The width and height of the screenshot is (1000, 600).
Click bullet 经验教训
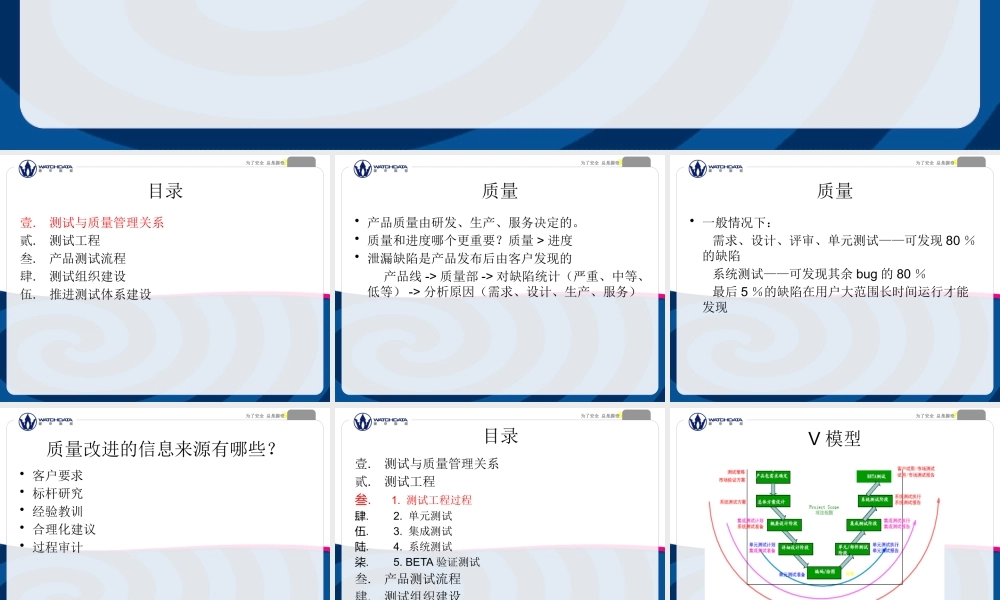51,511
